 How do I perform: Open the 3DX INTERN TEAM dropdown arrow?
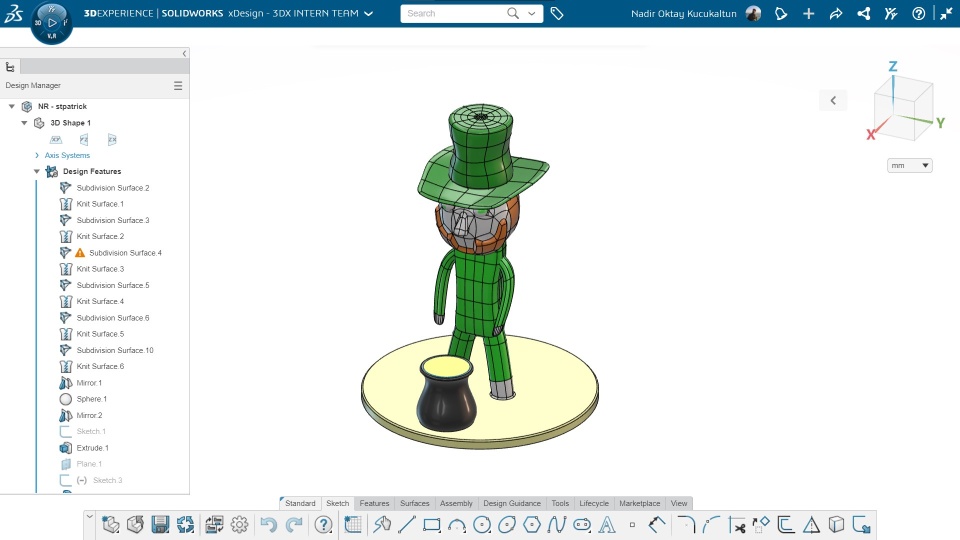[369, 13]
